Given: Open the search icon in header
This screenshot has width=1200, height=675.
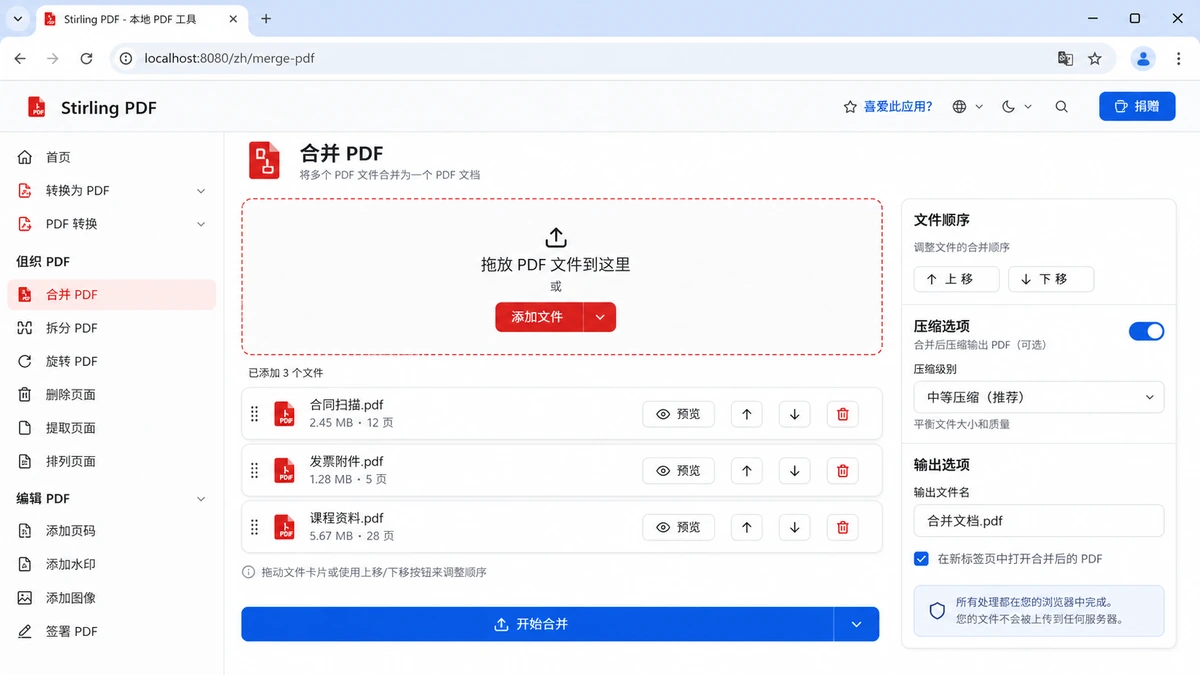Looking at the screenshot, I should [x=1061, y=107].
